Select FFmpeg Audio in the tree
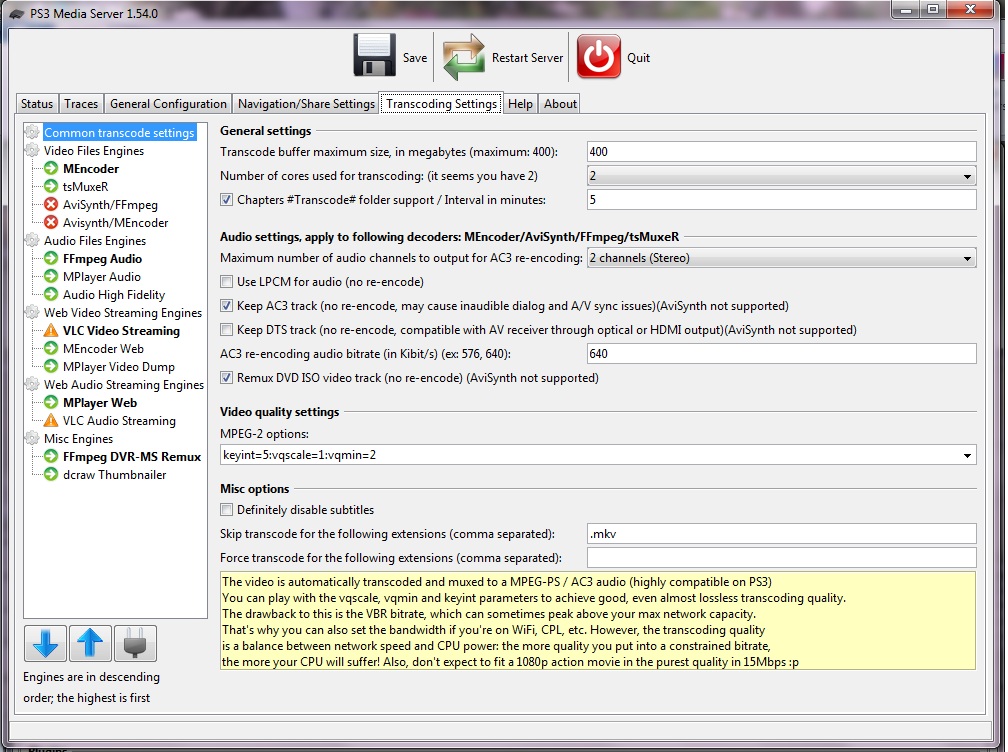This screenshot has height=752, width=1008. coord(102,258)
